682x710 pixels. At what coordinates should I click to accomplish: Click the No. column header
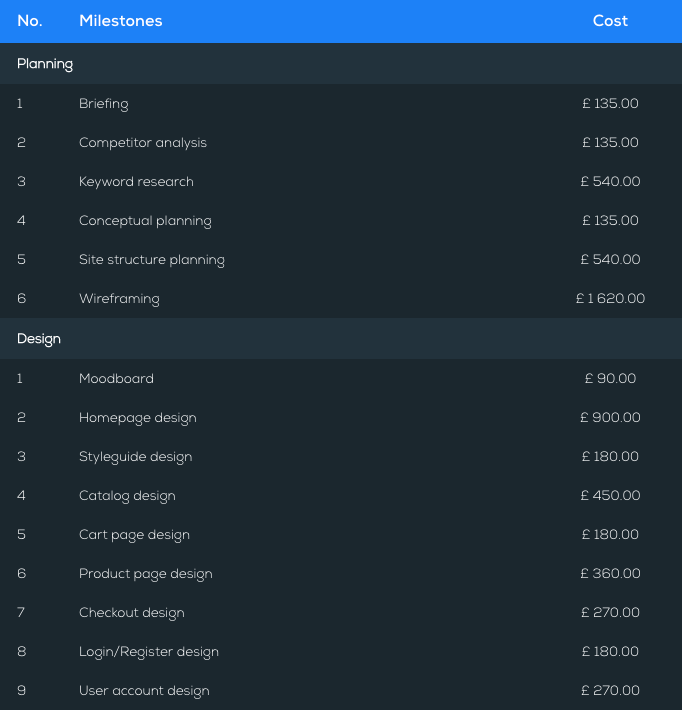tap(29, 21)
